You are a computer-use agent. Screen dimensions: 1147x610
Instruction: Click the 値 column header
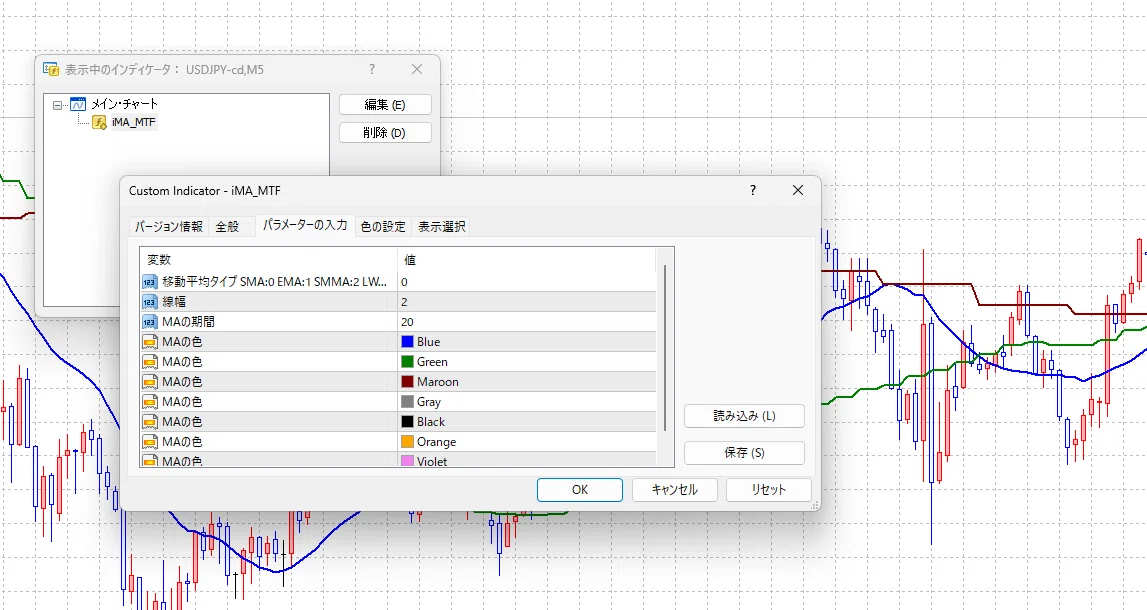527,260
